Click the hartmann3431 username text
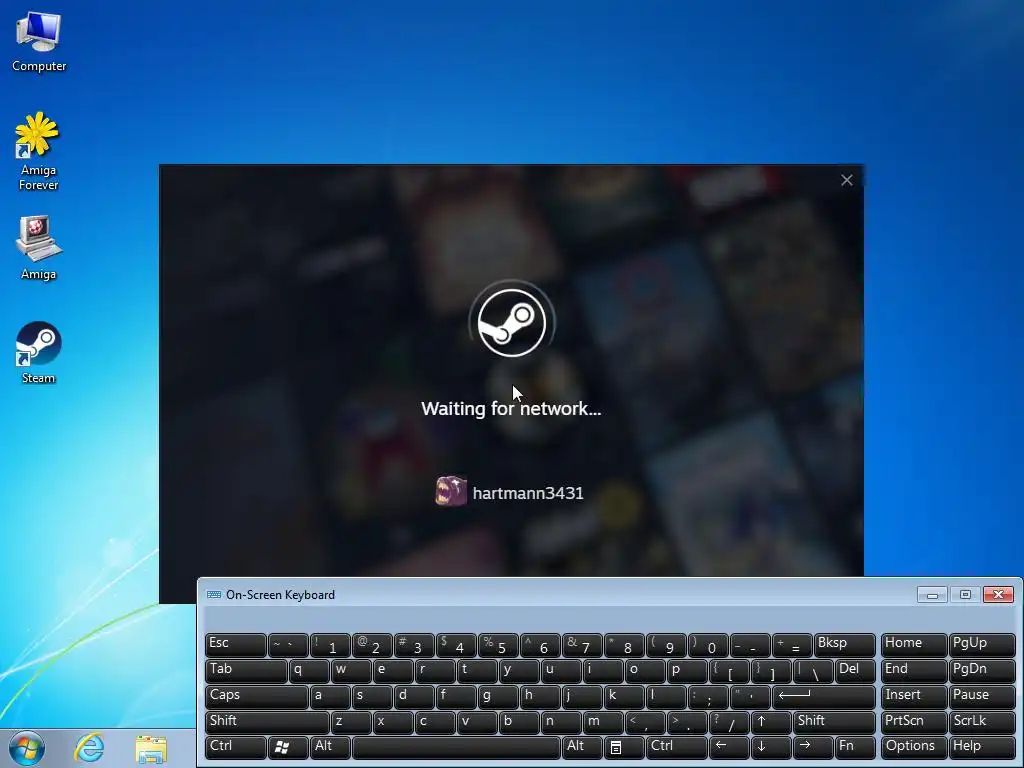 click(528, 493)
